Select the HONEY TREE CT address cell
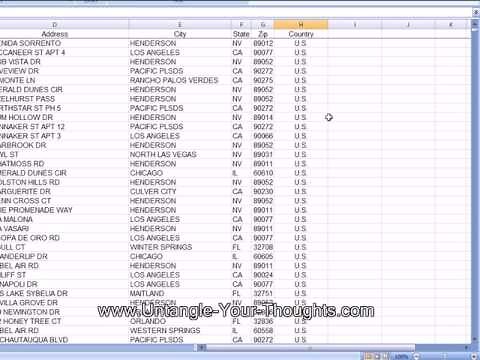The image size is (480, 360). pyautogui.click(x=64, y=321)
